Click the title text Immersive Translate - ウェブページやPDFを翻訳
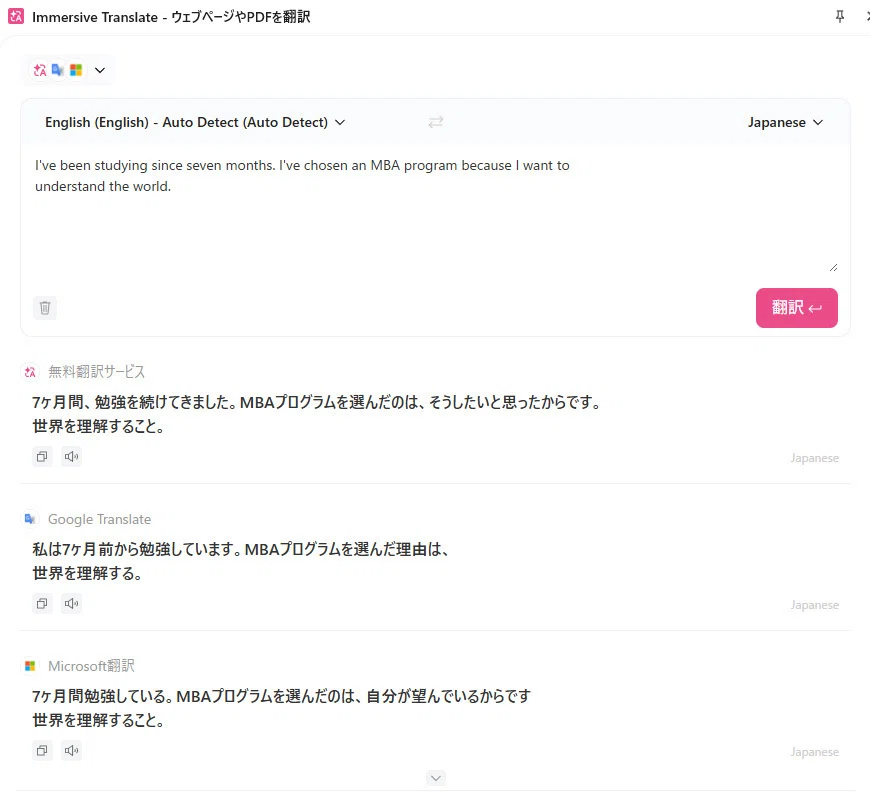Viewport: 870px width, 796px height. tap(171, 17)
